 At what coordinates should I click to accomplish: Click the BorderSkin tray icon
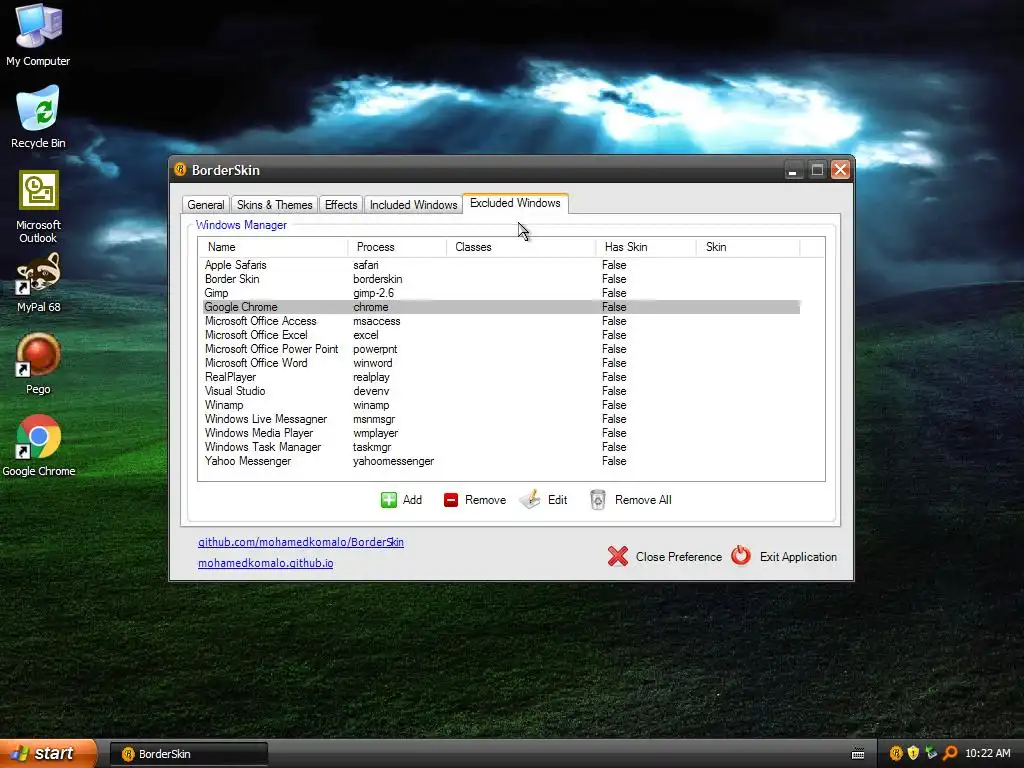tap(896, 754)
